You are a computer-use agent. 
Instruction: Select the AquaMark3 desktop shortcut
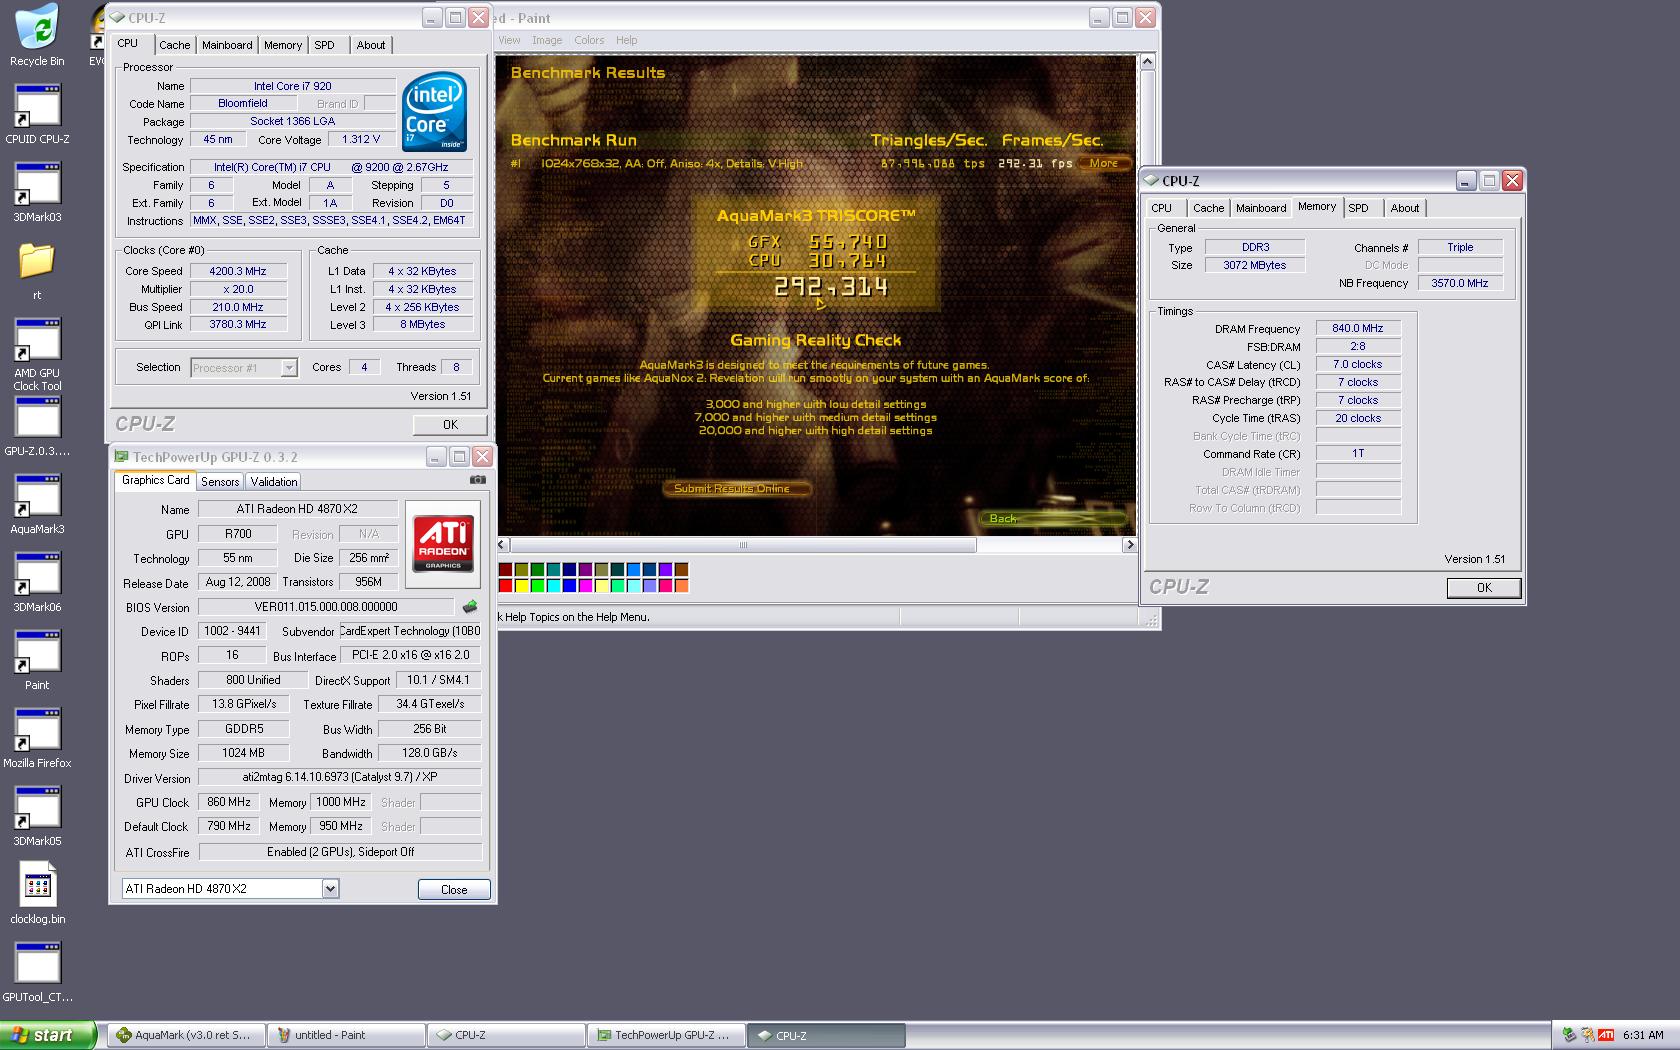tap(37, 503)
